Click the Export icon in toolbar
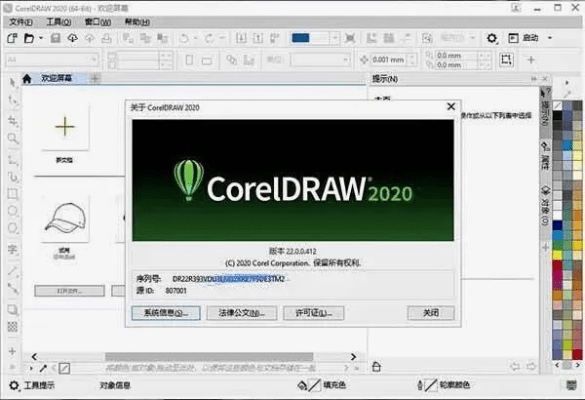Viewport: 585px width, 400px height. (x=258, y=38)
